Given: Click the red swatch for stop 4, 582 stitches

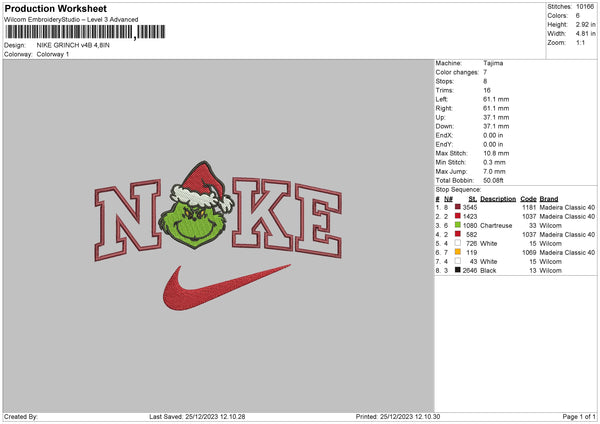Looking at the screenshot, I should point(457,234).
